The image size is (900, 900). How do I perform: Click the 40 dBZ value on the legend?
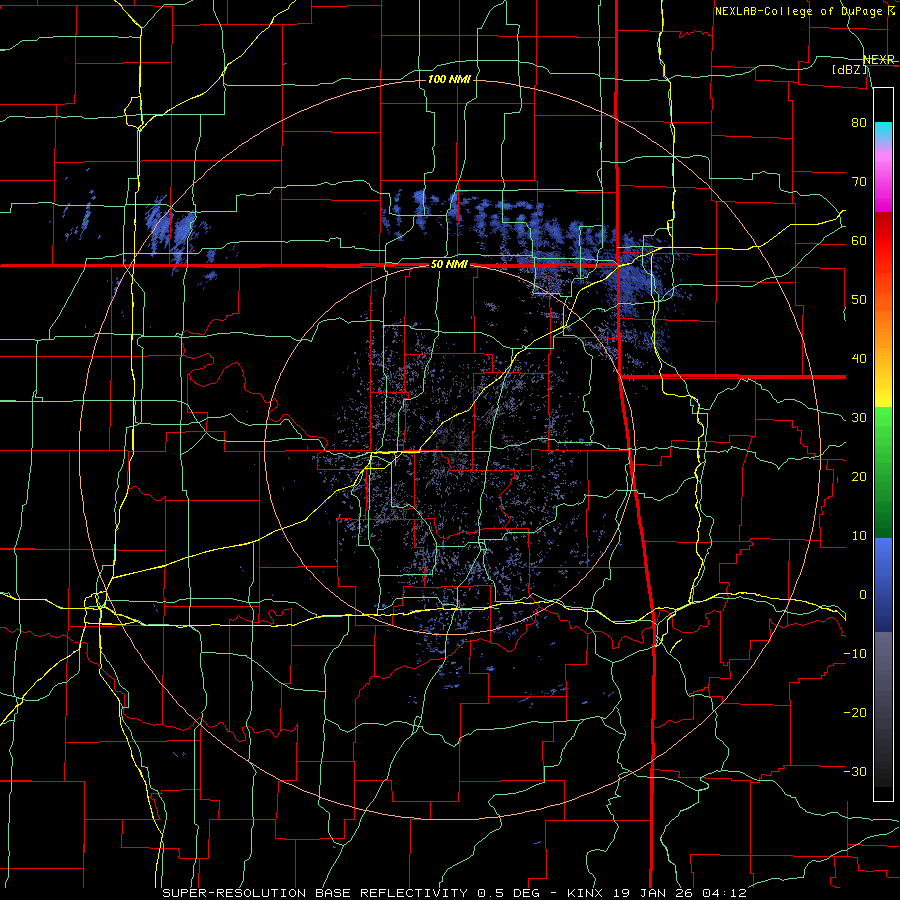859,359
